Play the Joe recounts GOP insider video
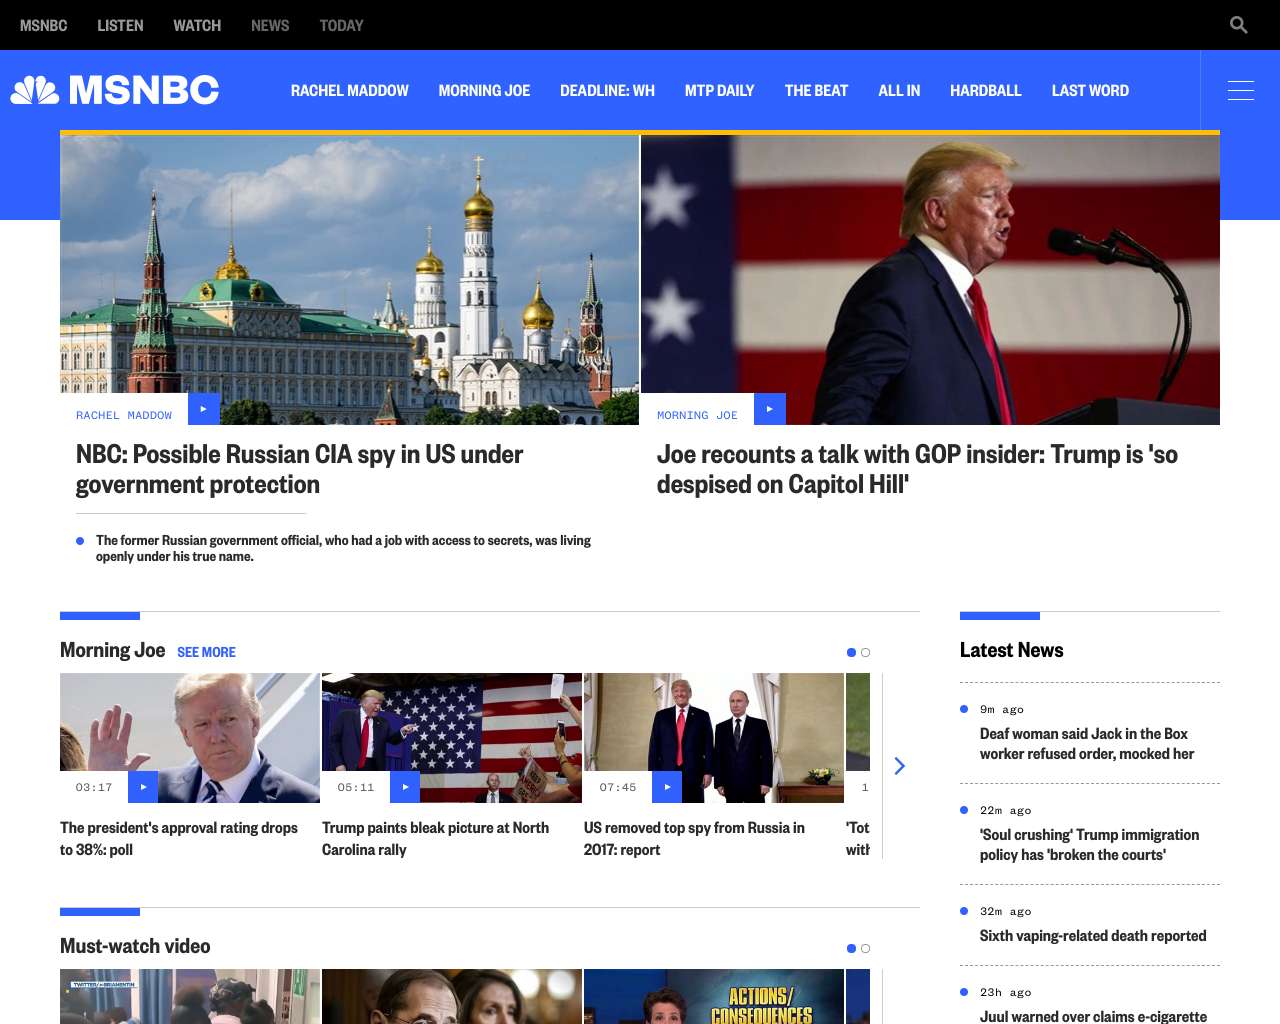The image size is (1280, 1024). 770,409
